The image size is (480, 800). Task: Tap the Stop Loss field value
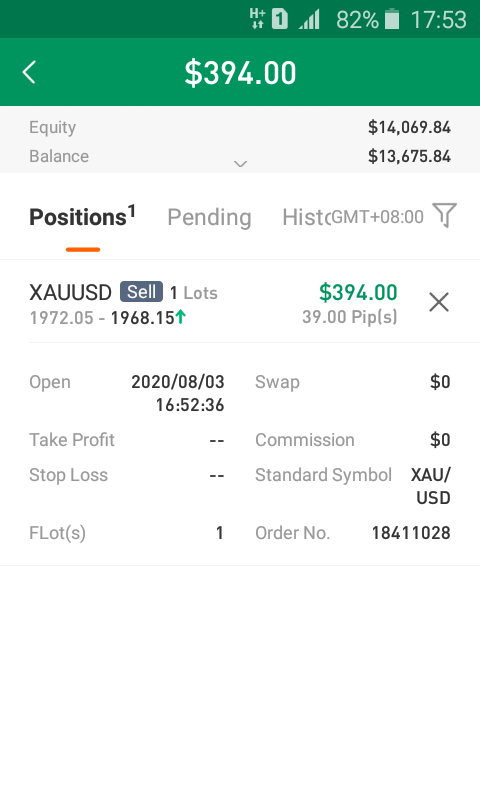(x=217, y=475)
